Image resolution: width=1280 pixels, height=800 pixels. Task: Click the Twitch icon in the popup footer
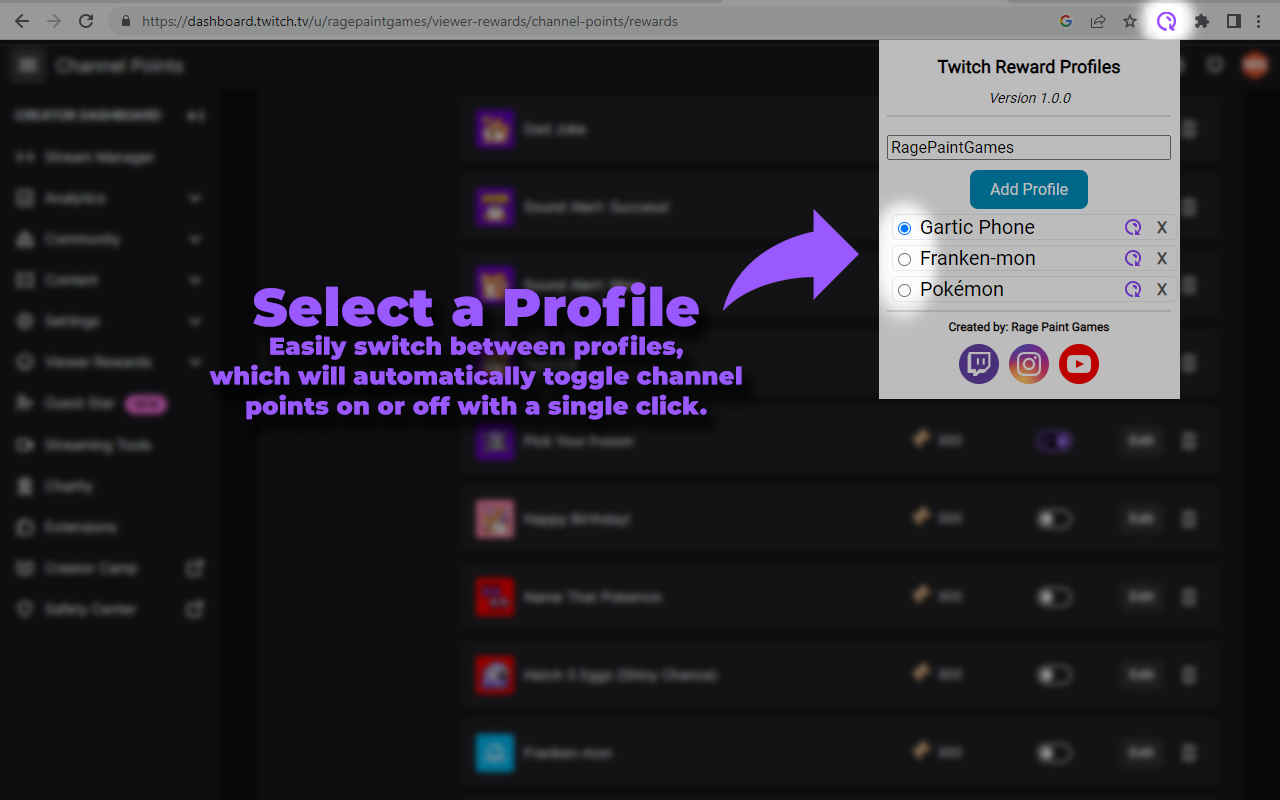pyautogui.click(x=978, y=364)
